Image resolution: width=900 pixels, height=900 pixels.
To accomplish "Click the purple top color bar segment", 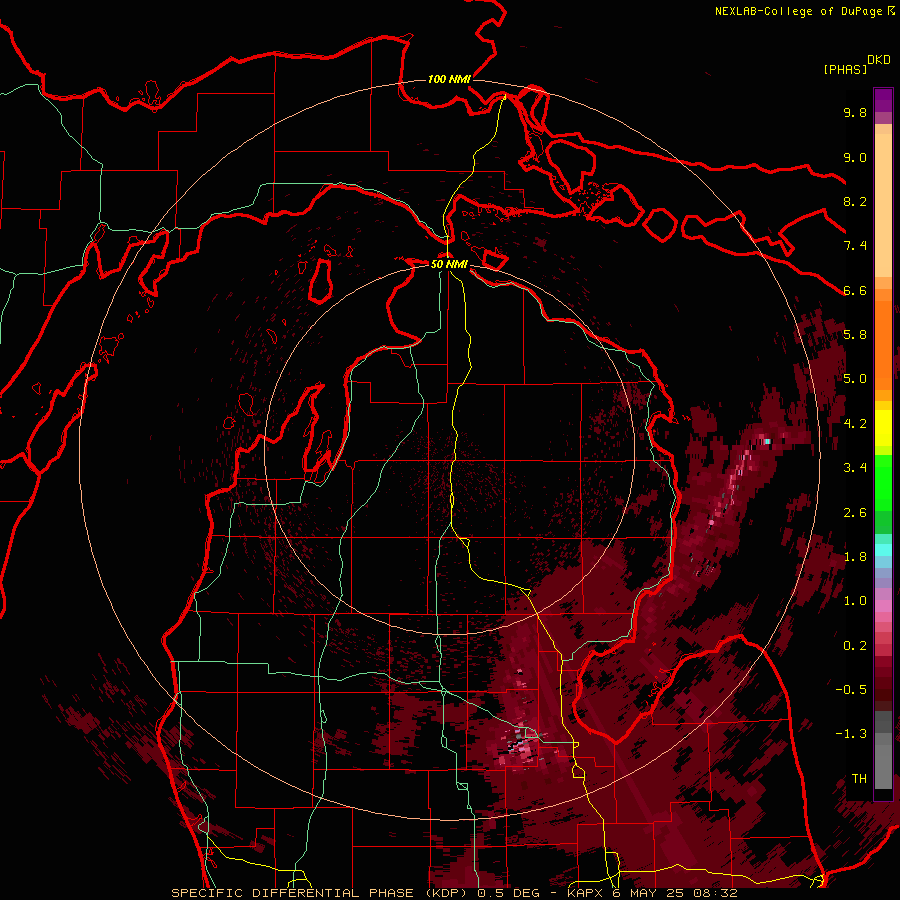I will [883, 100].
